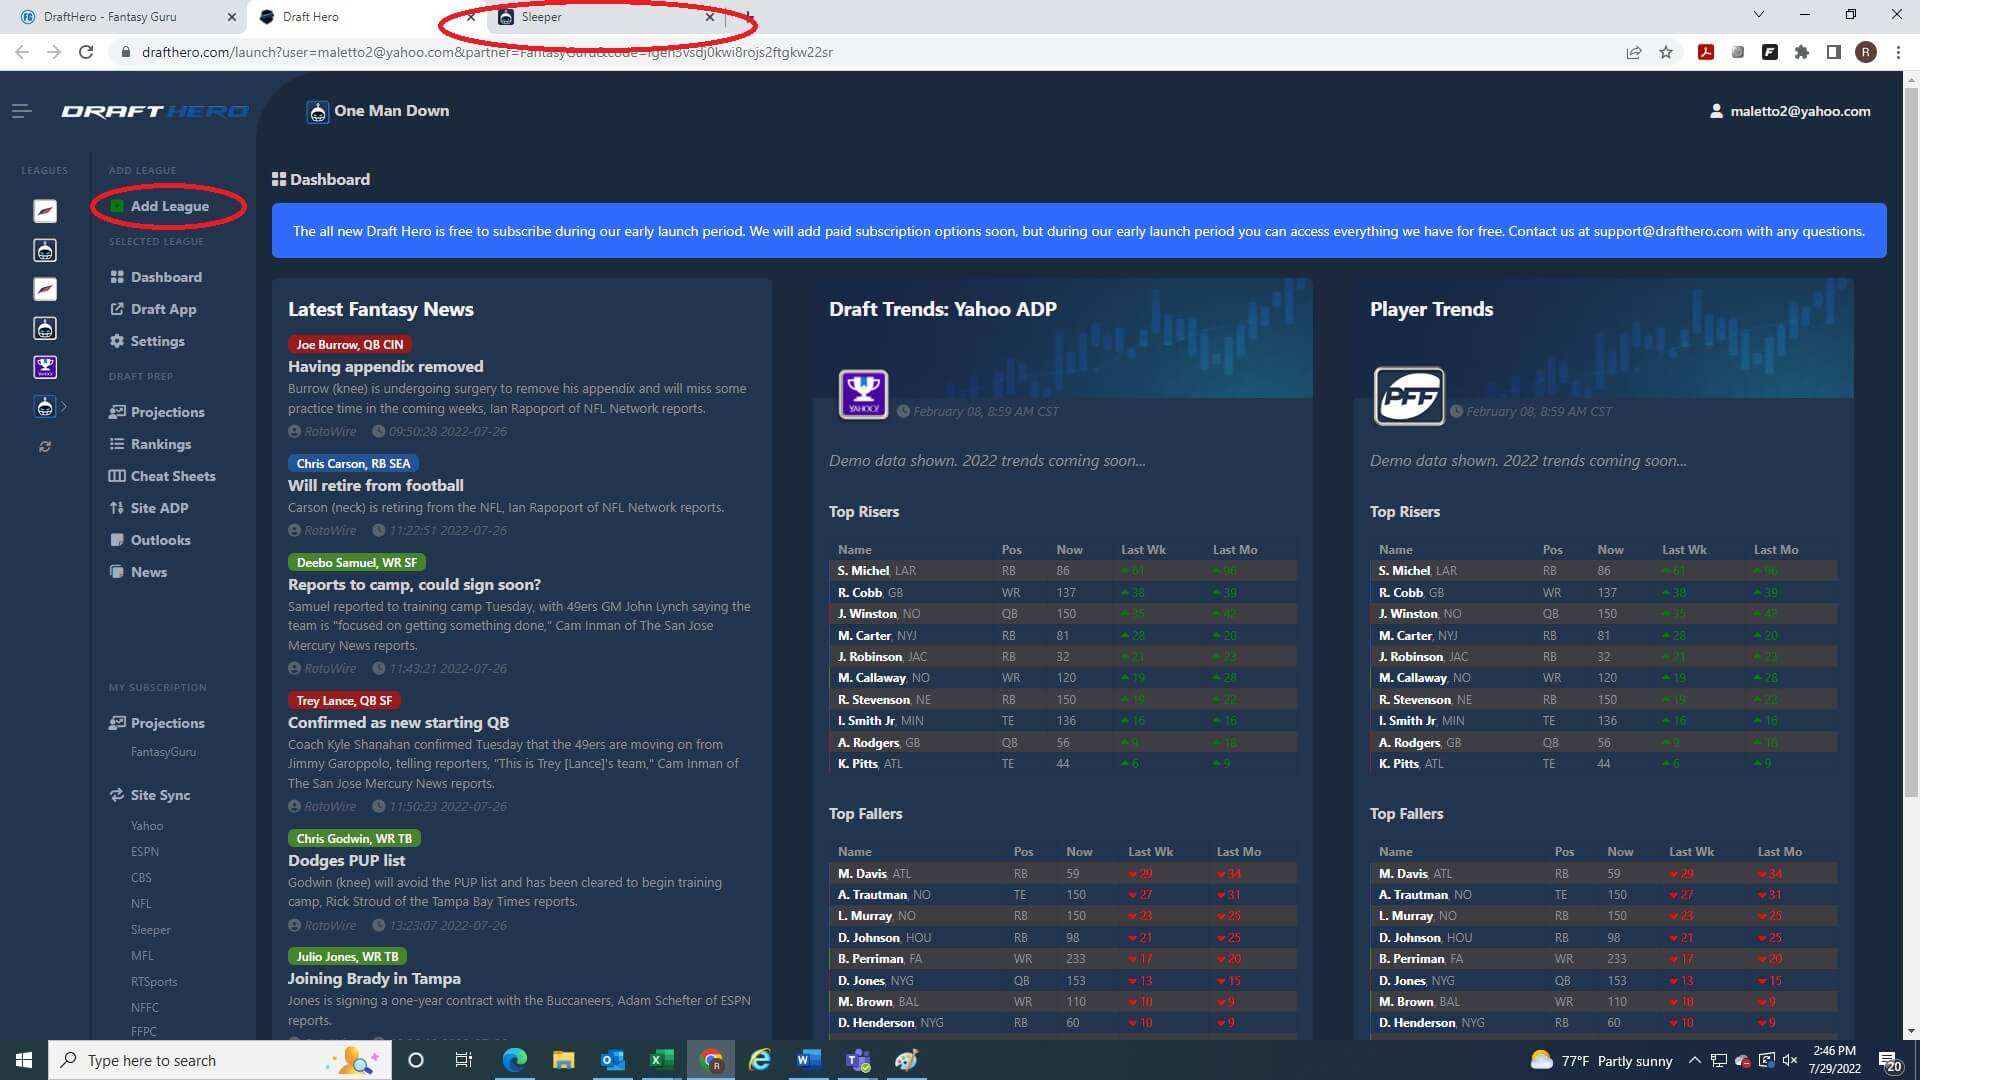The height and width of the screenshot is (1080, 1995).
Task: Click the refresh leagues icon in sidebar
Action: pyautogui.click(x=45, y=446)
